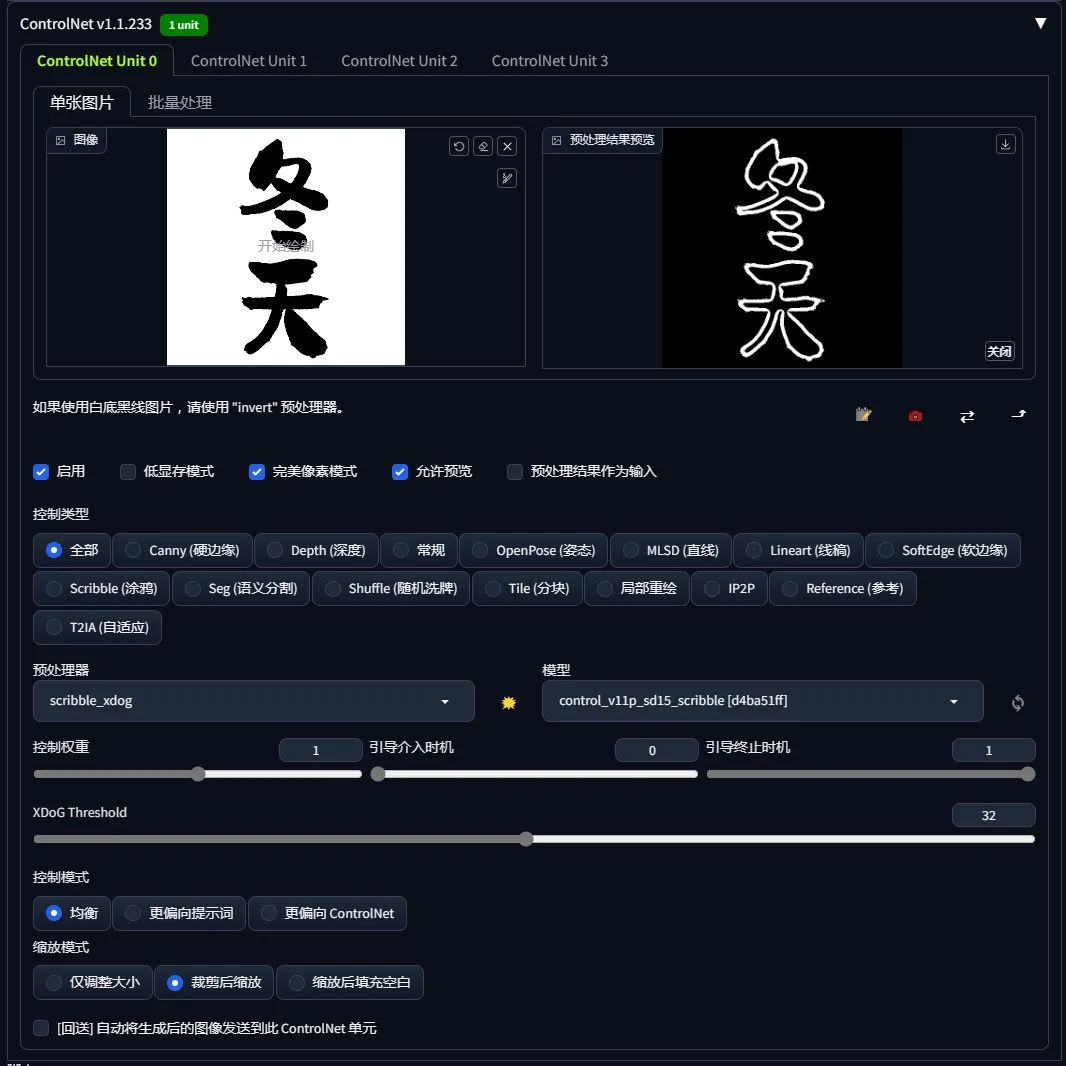Toggle 允许预览 checkbox
The width and height of the screenshot is (1066, 1066).
(x=400, y=472)
